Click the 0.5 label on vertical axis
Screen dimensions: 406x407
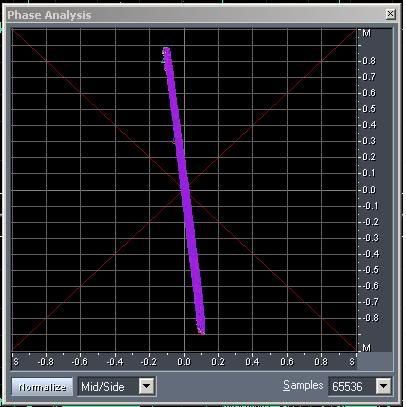tap(369, 109)
